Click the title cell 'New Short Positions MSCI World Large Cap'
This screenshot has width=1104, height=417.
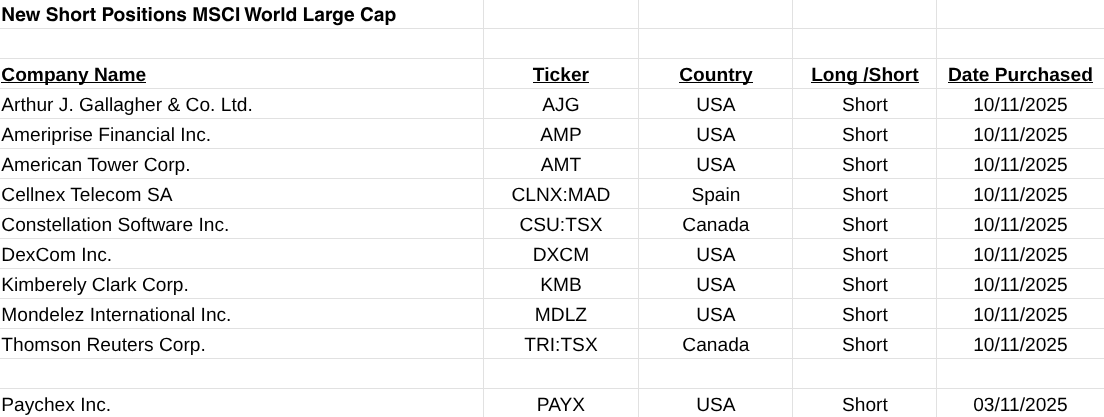199,15
